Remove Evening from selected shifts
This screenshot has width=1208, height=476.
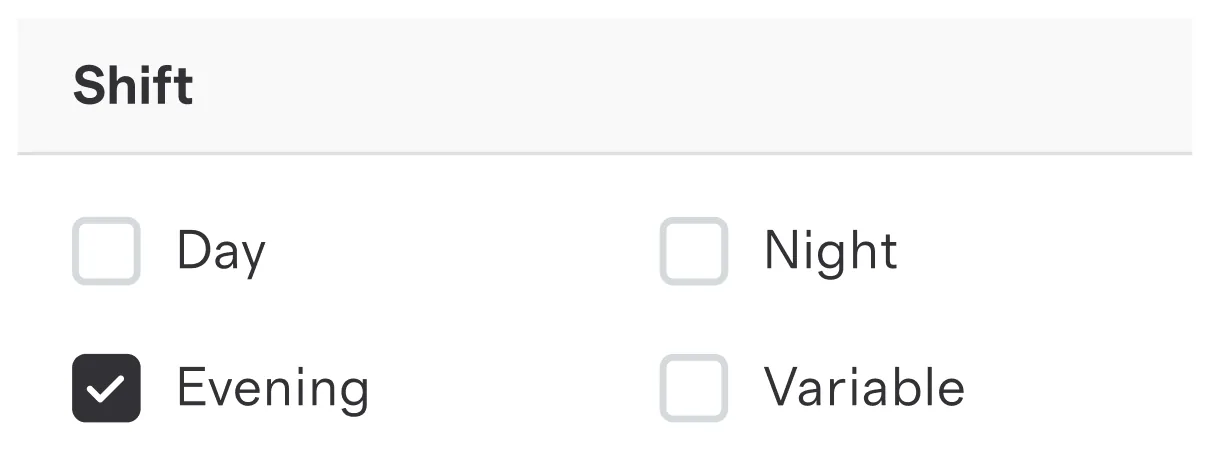(106, 388)
